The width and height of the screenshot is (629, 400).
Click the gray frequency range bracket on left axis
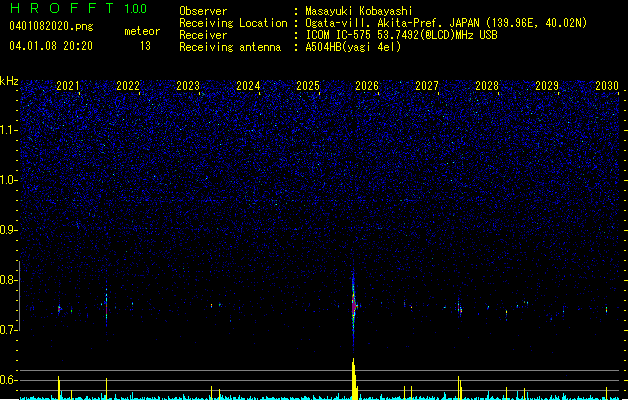point(20,296)
